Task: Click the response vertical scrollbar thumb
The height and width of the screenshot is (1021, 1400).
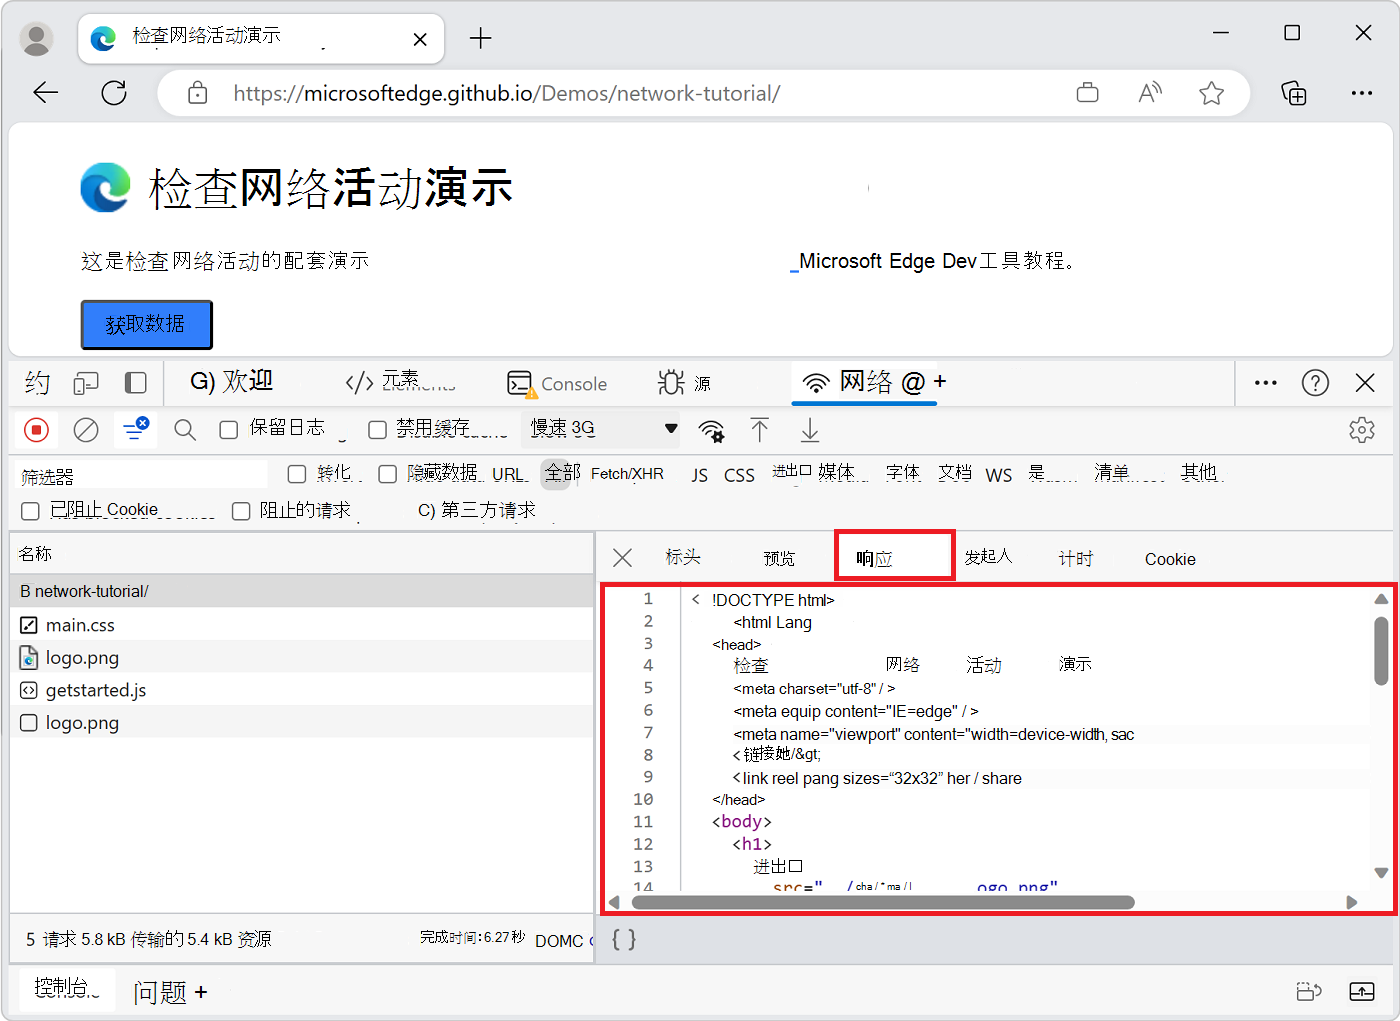Action: coord(1381,651)
